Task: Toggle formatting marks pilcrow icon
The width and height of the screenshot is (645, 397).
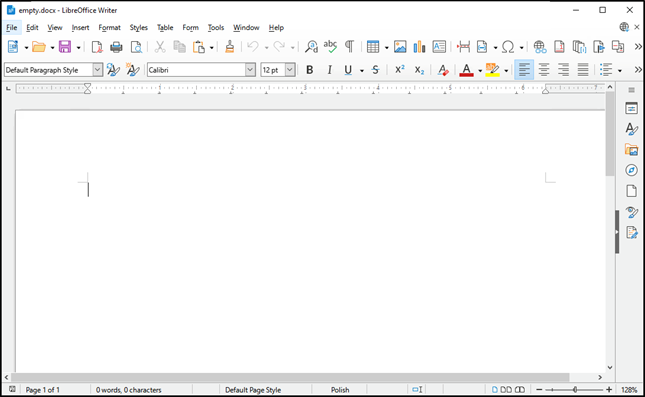Action: [x=349, y=47]
